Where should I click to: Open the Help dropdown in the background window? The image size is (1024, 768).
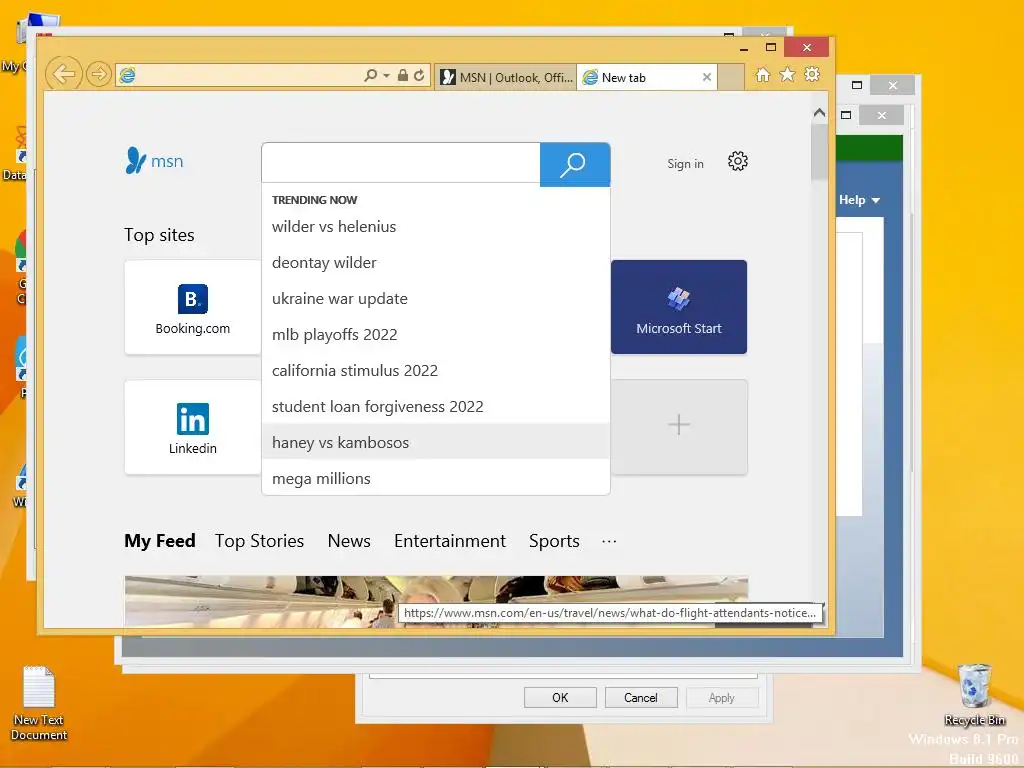[x=859, y=200]
